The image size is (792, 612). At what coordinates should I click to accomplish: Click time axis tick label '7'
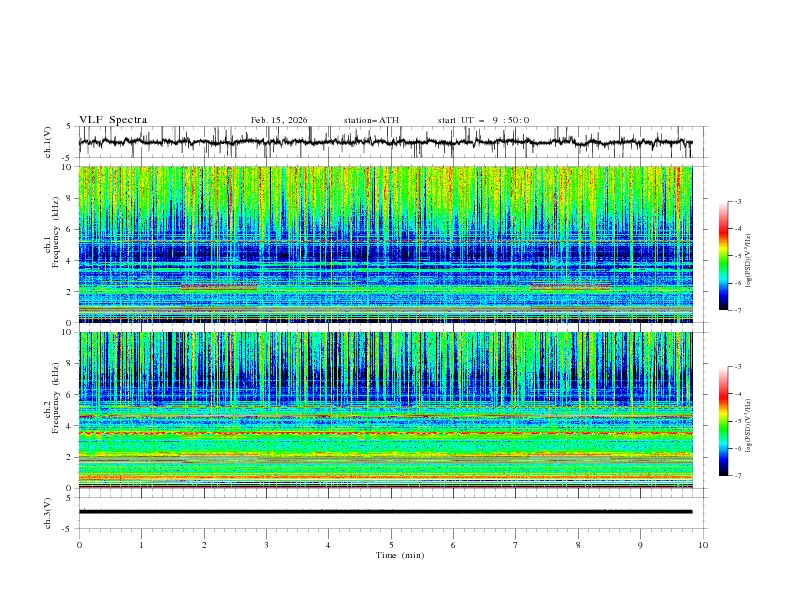point(516,545)
